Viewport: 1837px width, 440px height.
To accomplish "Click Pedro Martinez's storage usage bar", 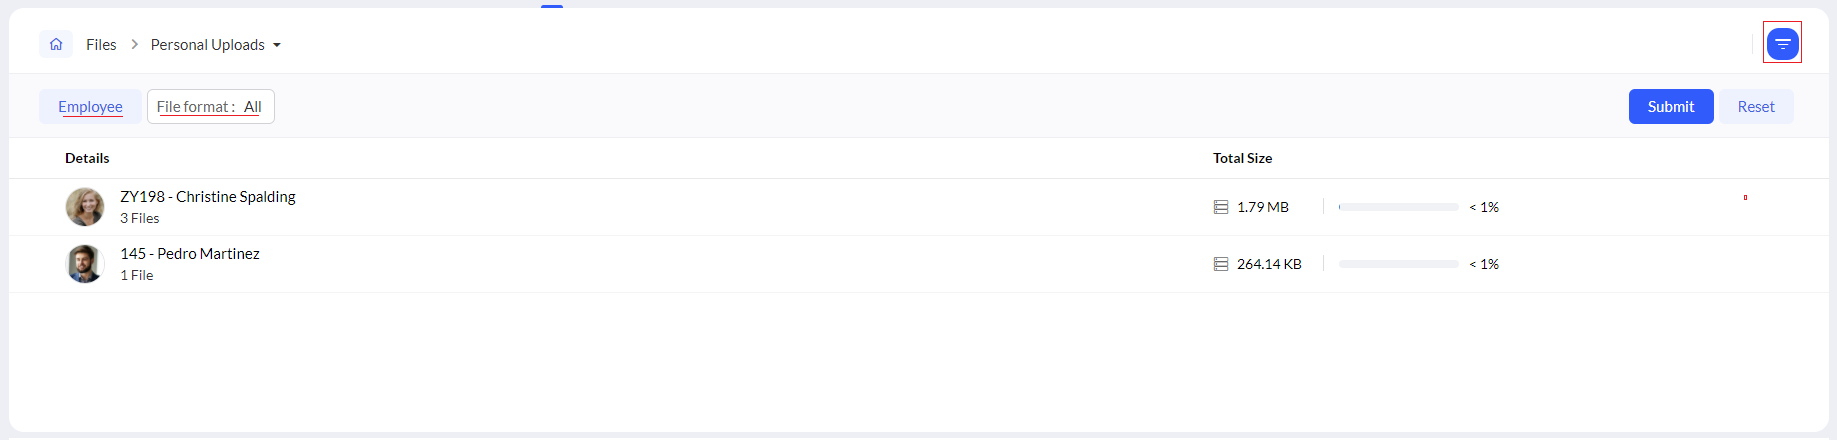I will [x=1398, y=264].
